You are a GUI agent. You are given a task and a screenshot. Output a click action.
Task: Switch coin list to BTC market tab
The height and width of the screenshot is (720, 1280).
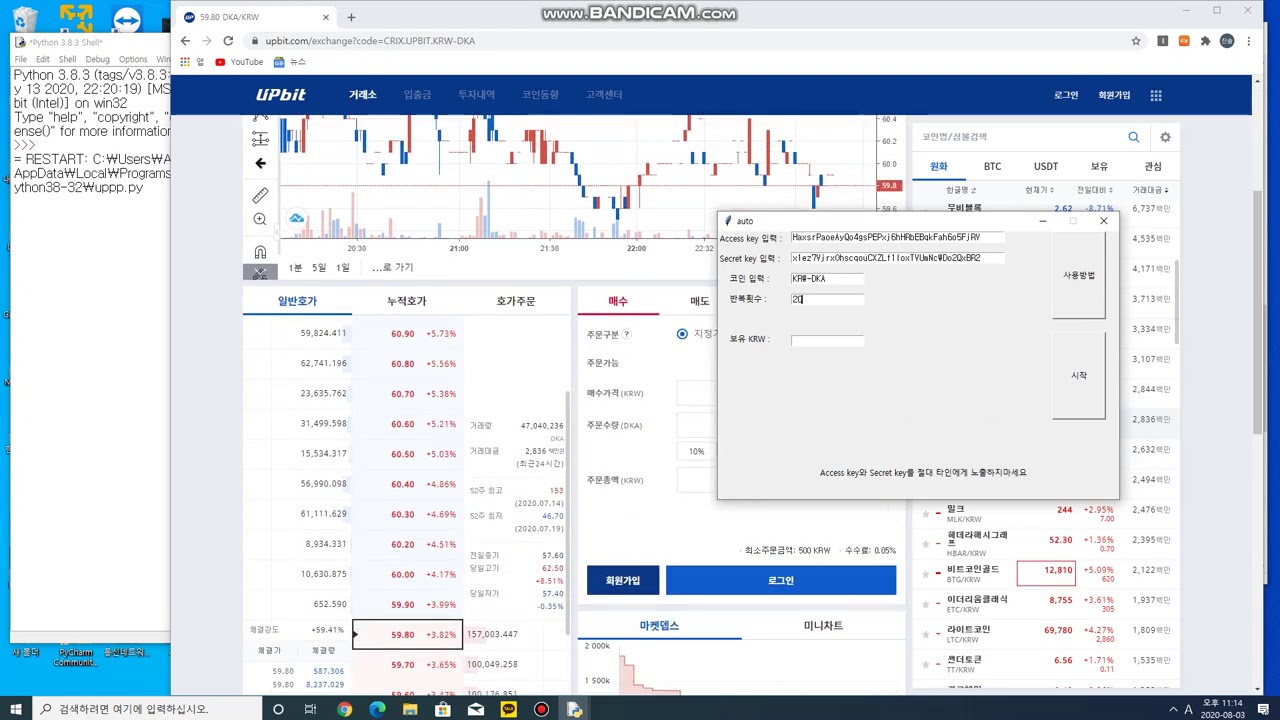[x=992, y=166]
